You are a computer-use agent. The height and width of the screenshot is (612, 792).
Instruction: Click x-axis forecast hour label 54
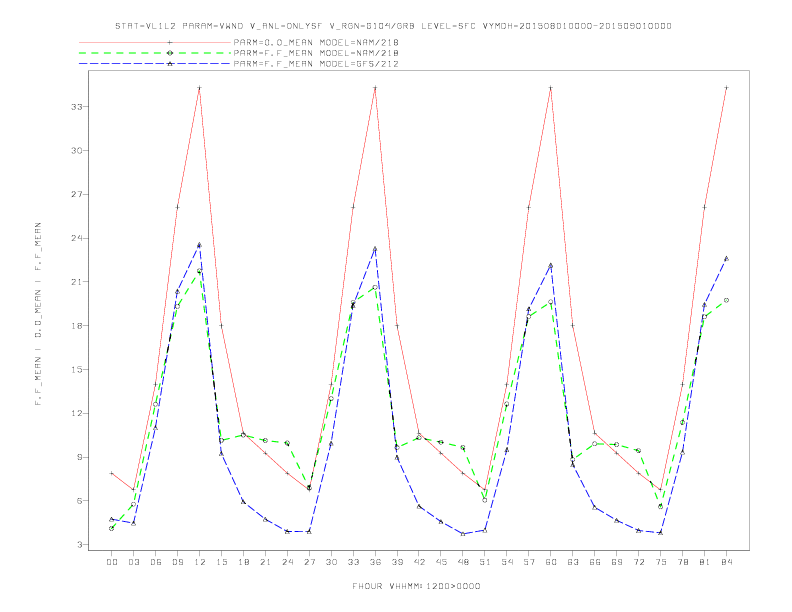pos(507,562)
